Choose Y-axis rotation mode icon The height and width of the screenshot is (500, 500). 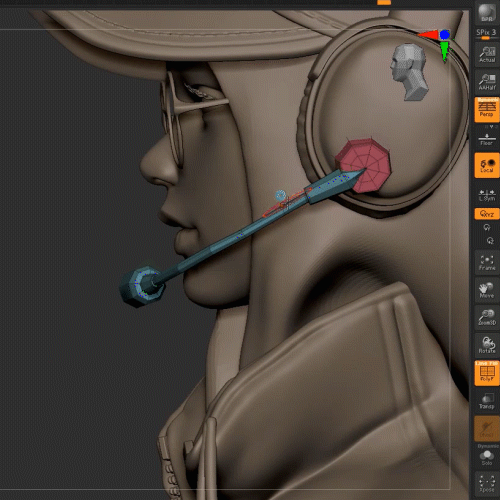[487, 228]
